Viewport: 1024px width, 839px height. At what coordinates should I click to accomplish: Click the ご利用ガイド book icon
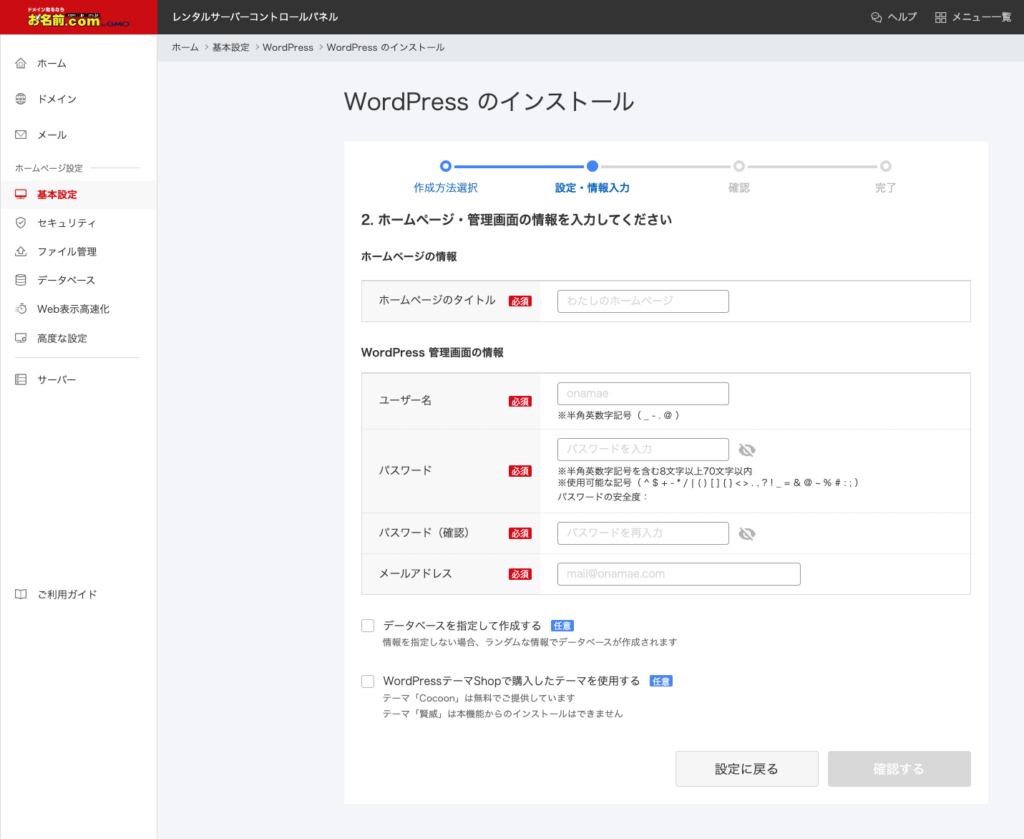coord(21,594)
